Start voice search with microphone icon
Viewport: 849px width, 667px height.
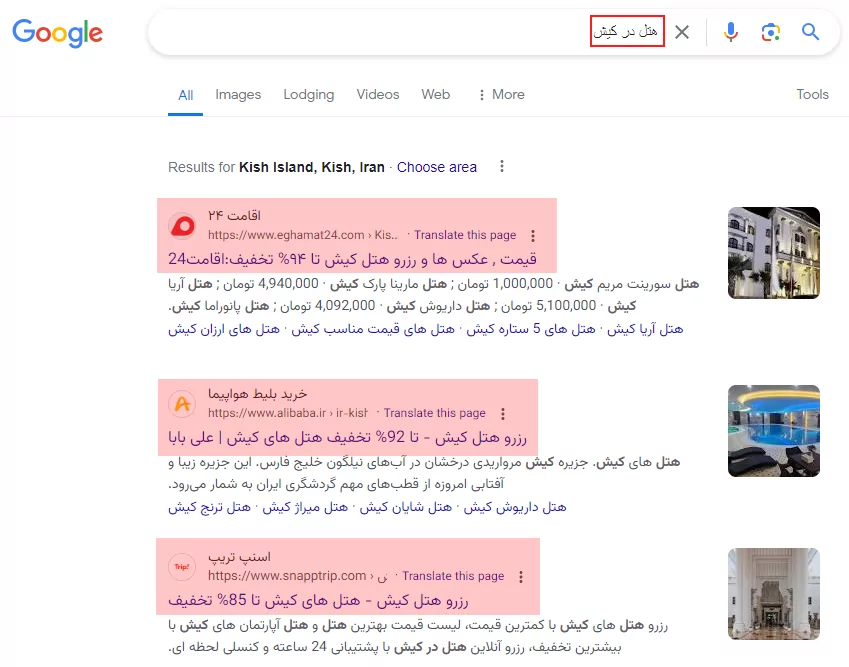(x=731, y=32)
